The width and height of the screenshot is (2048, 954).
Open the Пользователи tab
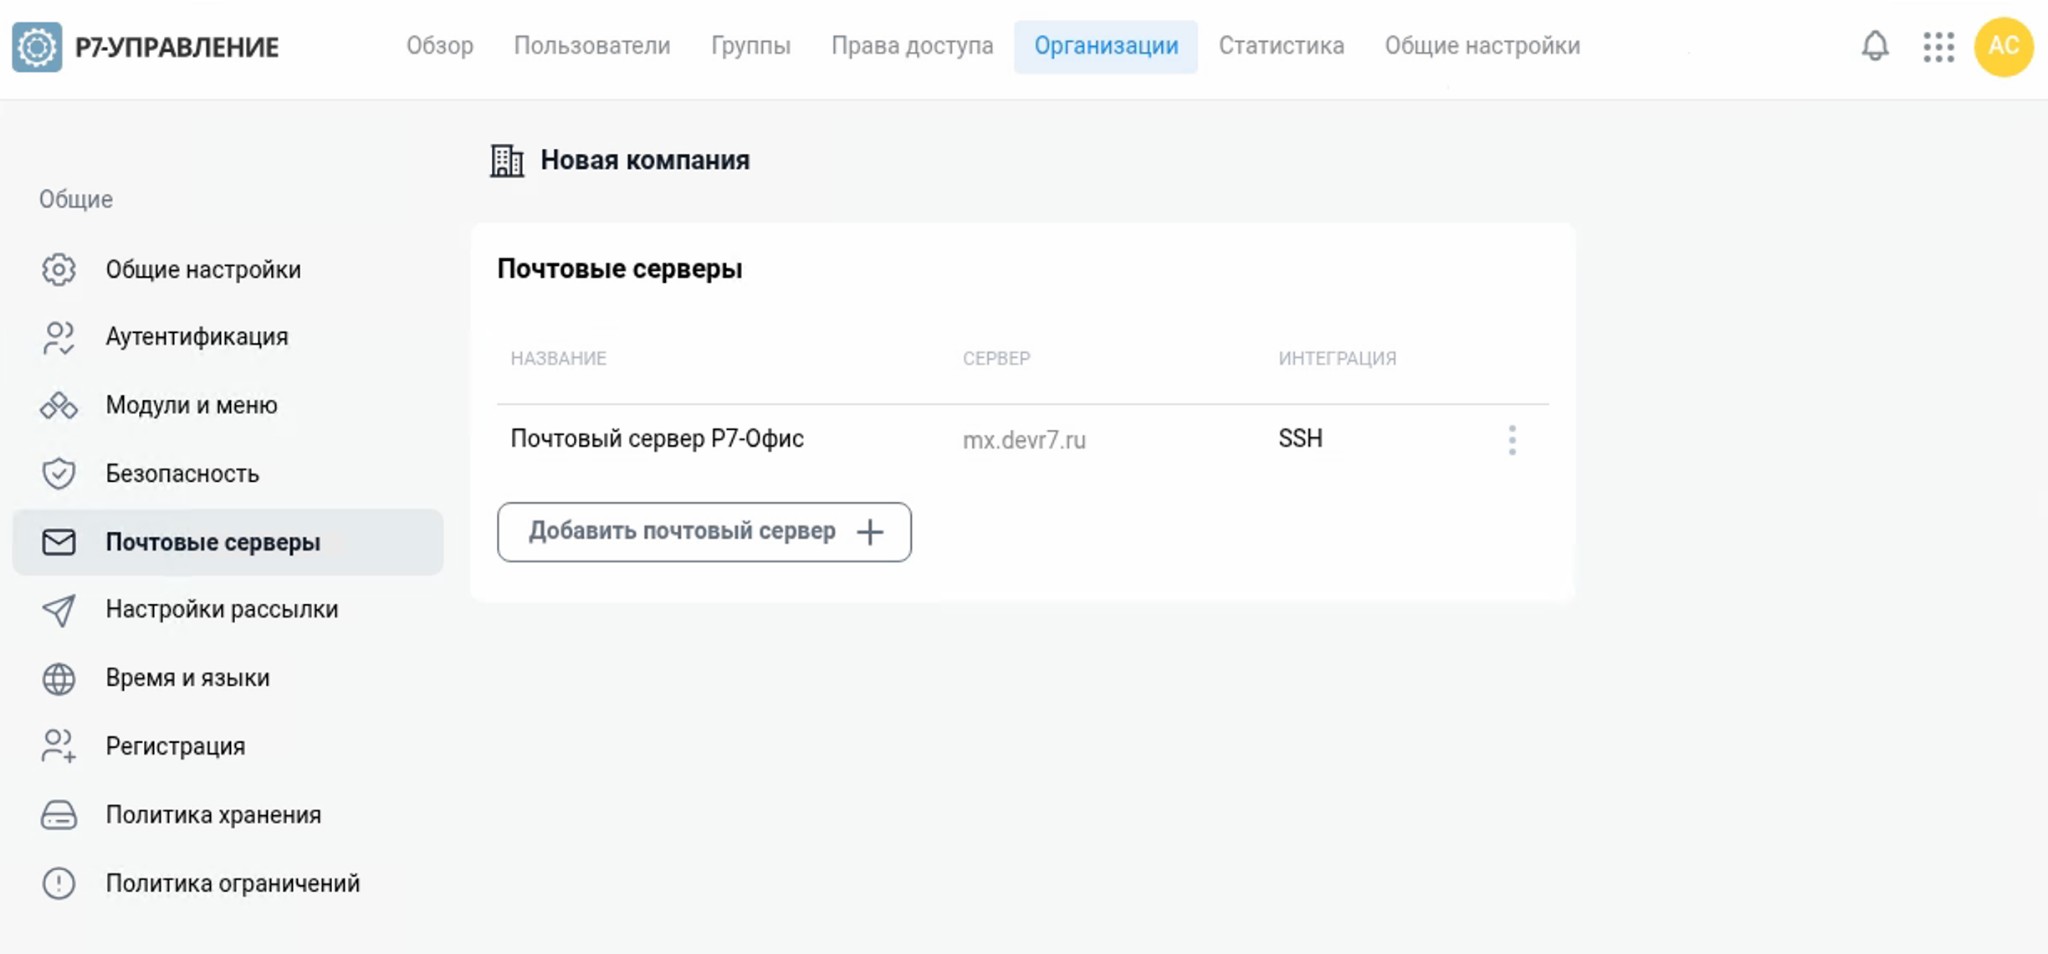click(x=592, y=46)
